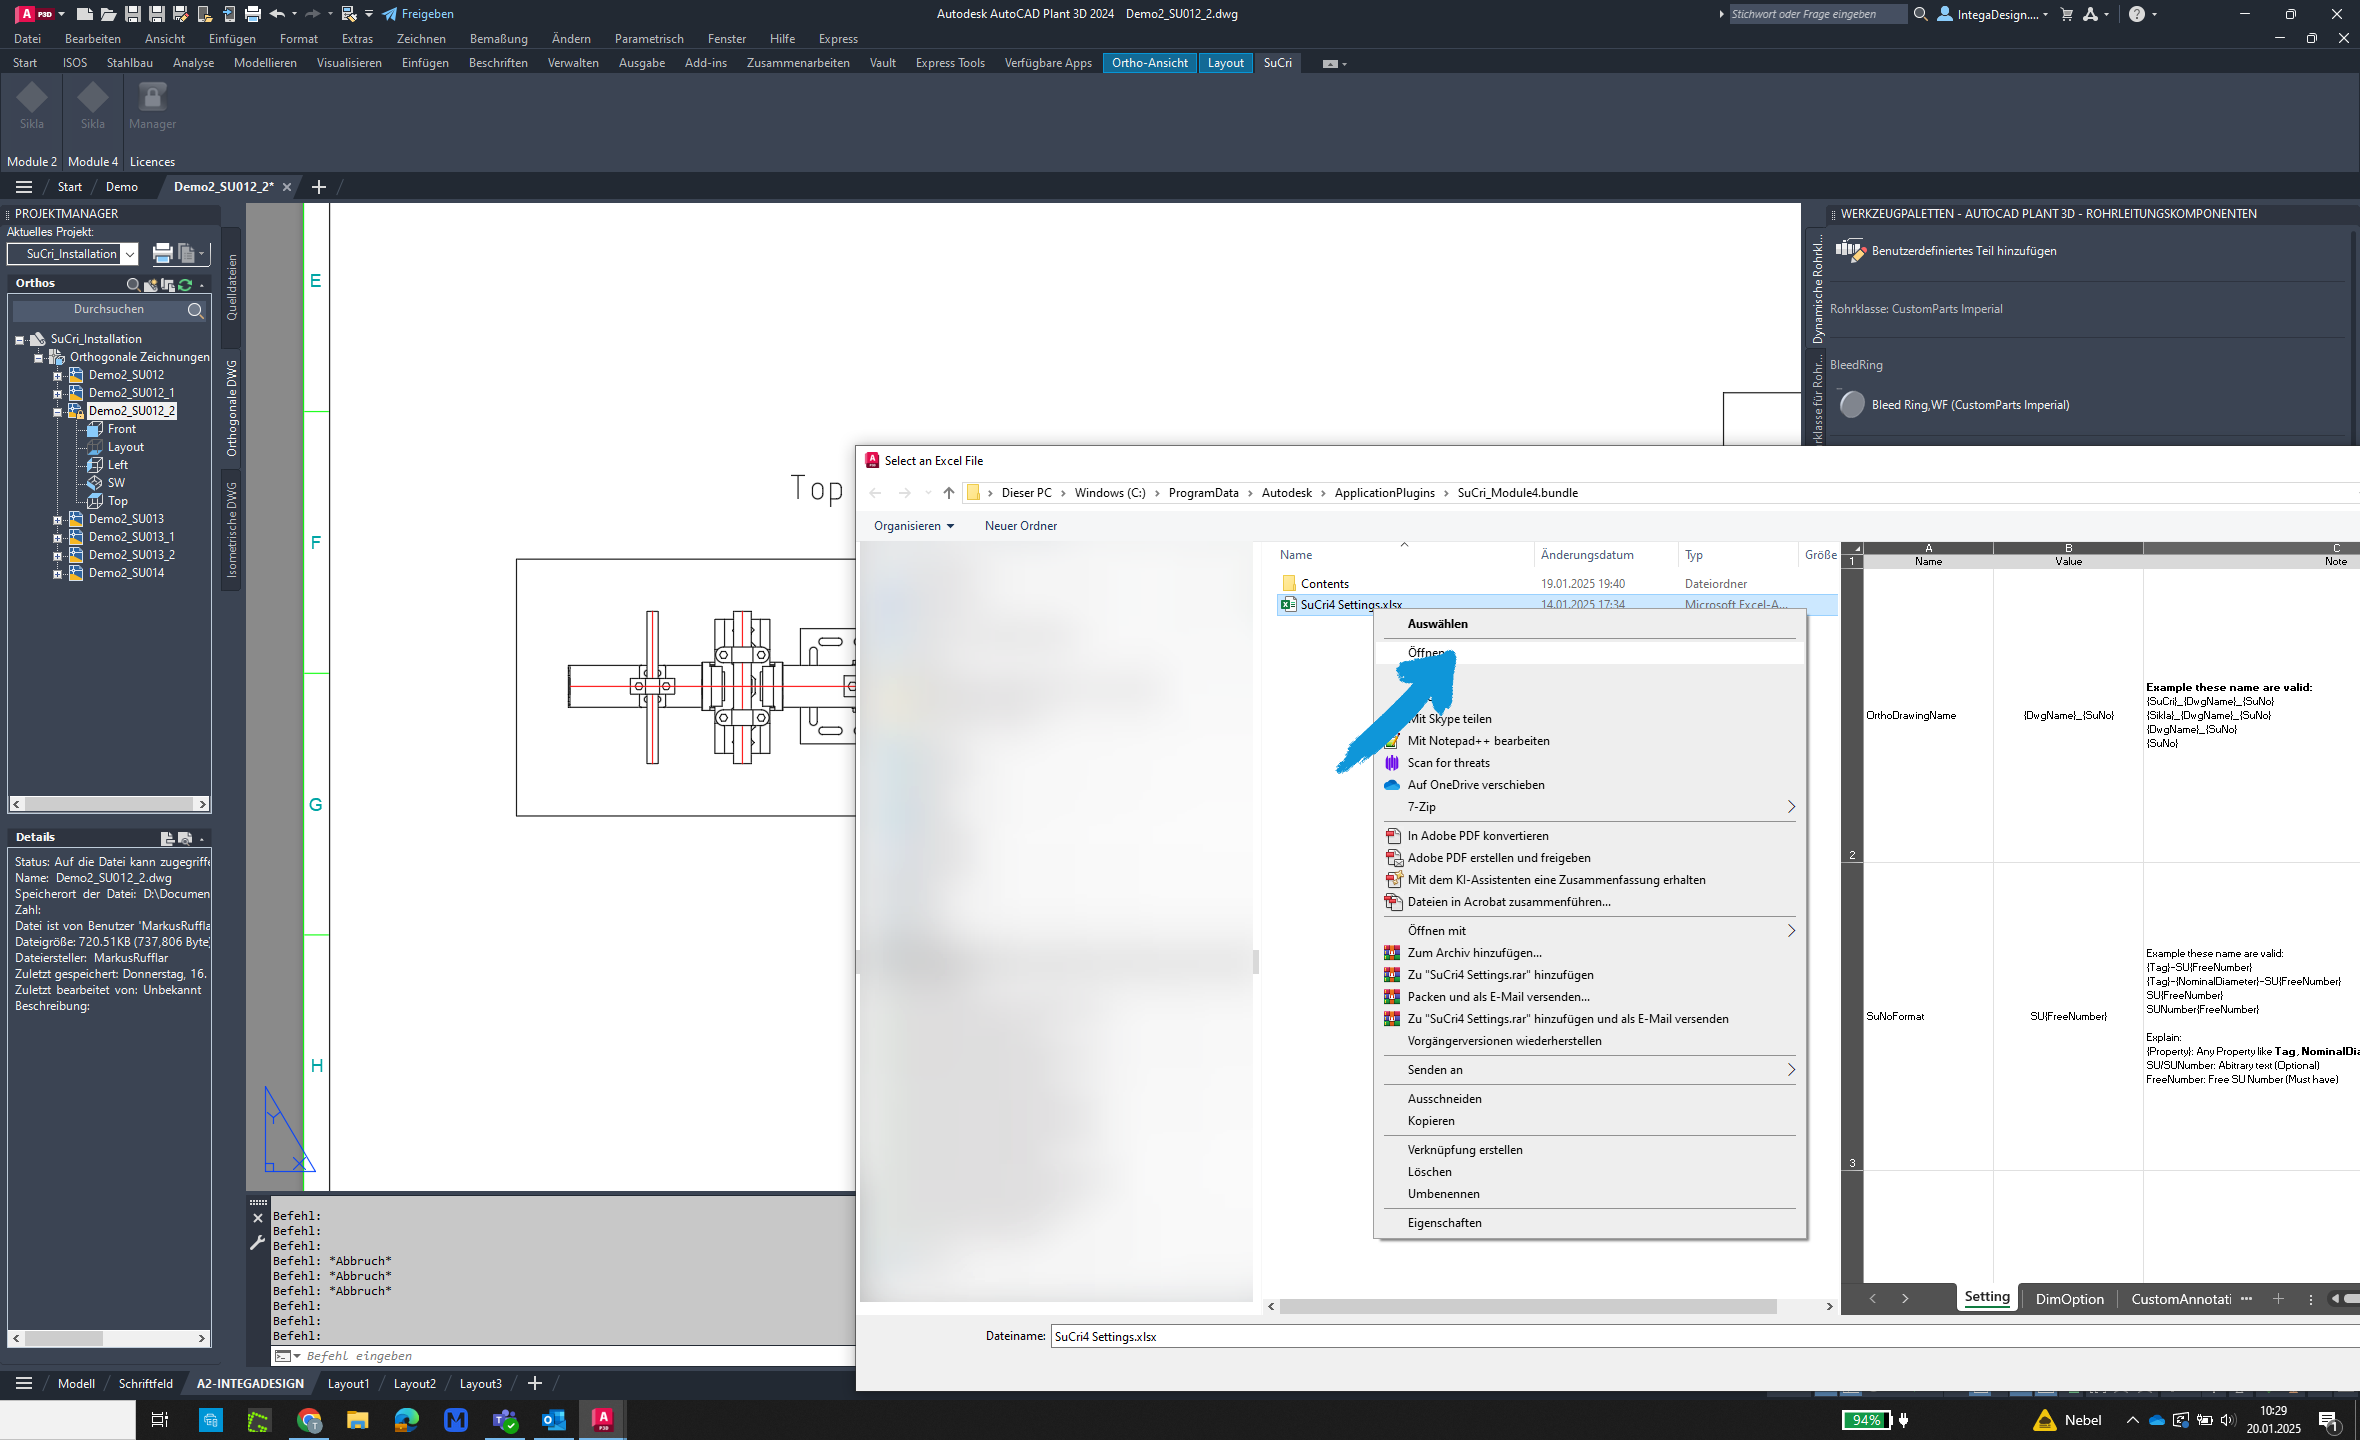Image resolution: width=2360 pixels, height=1440 pixels.
Task: Select the Contents folder in file list
Action: [1324, 584]
